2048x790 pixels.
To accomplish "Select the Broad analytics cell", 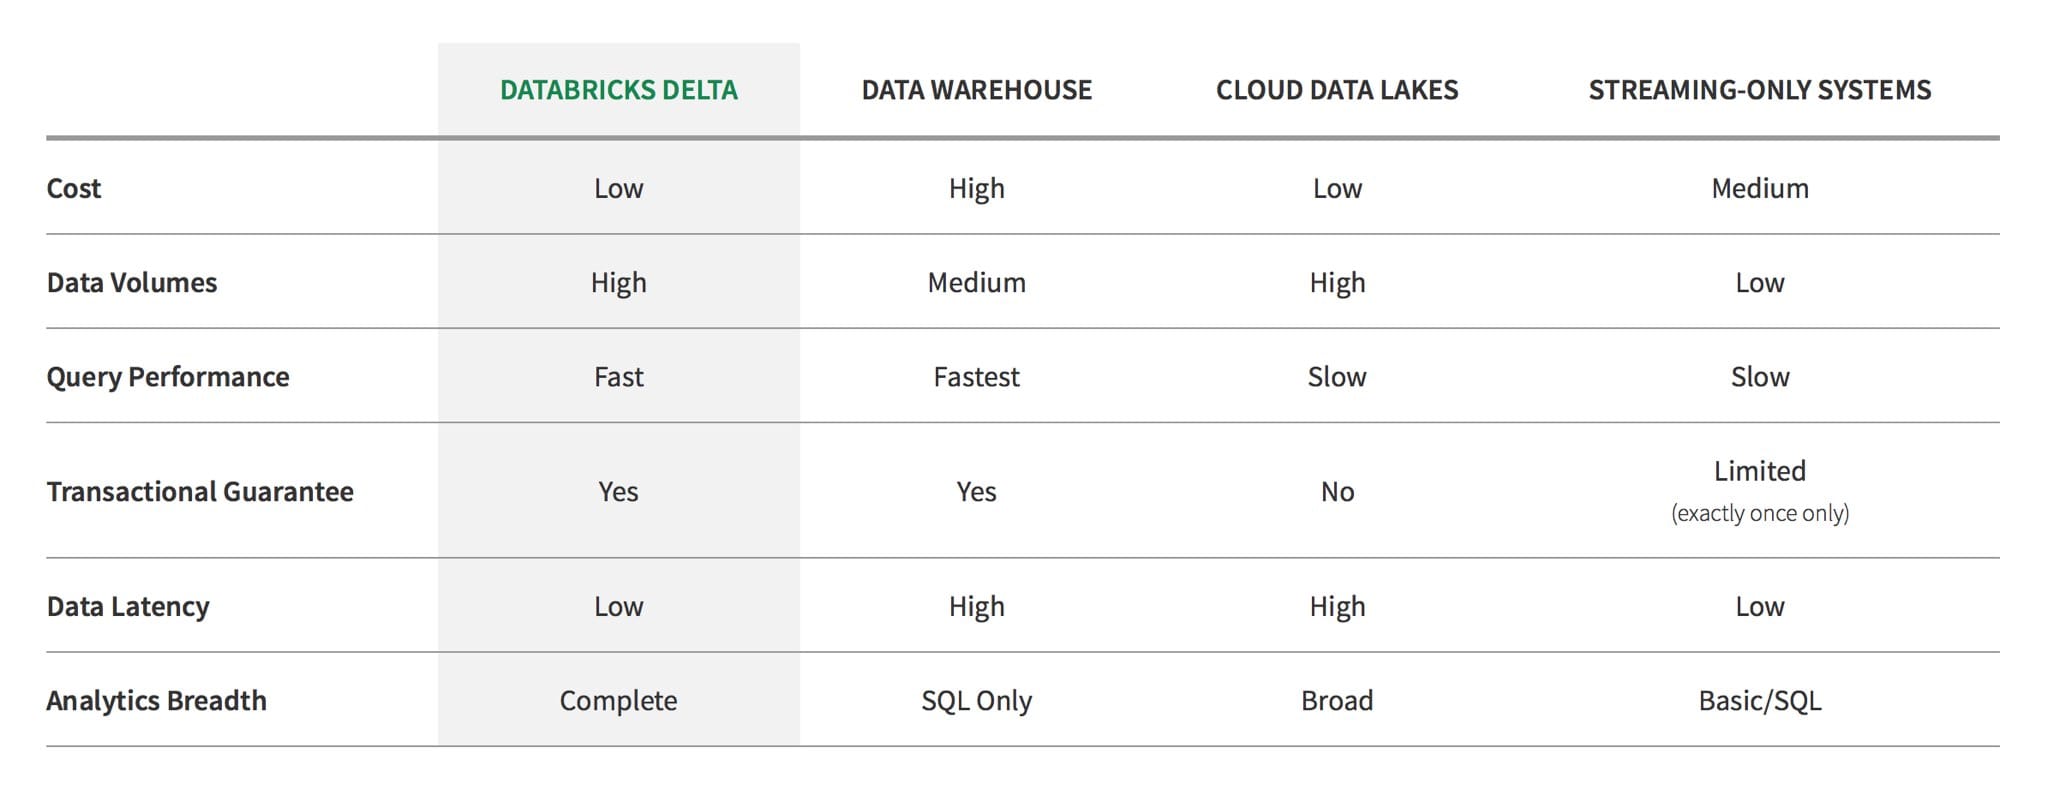I will pyautogui.click(x=1337, y=700).
